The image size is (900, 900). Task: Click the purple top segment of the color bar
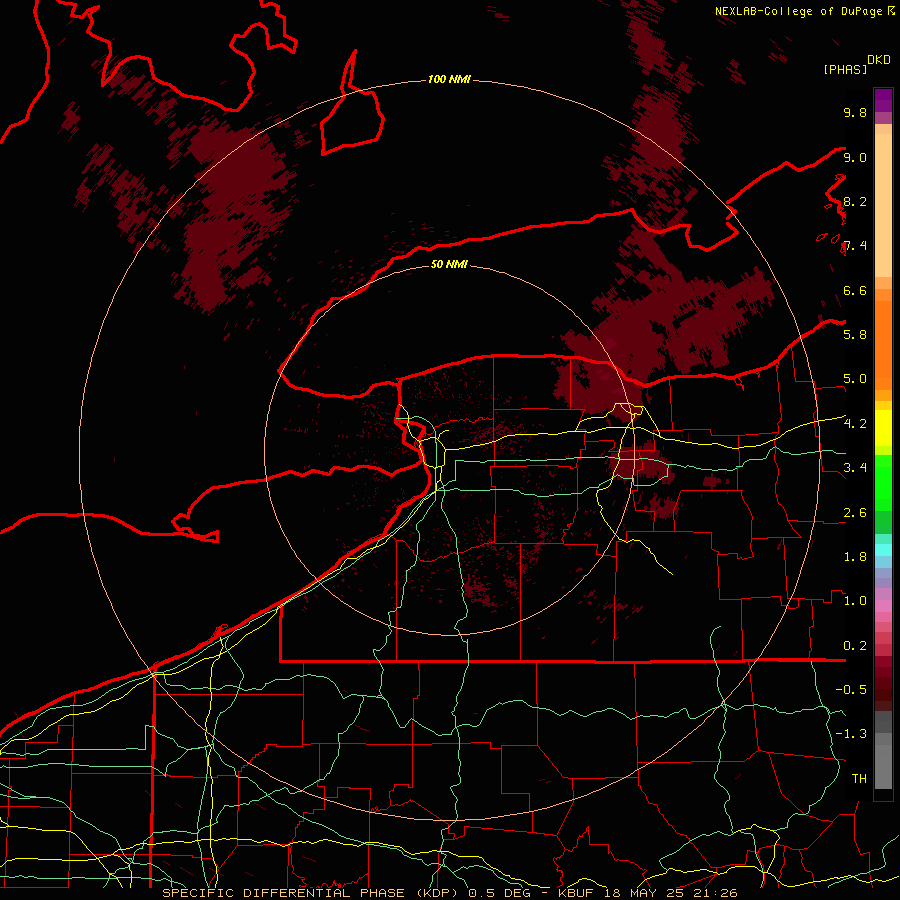click(x=883, y=101)
